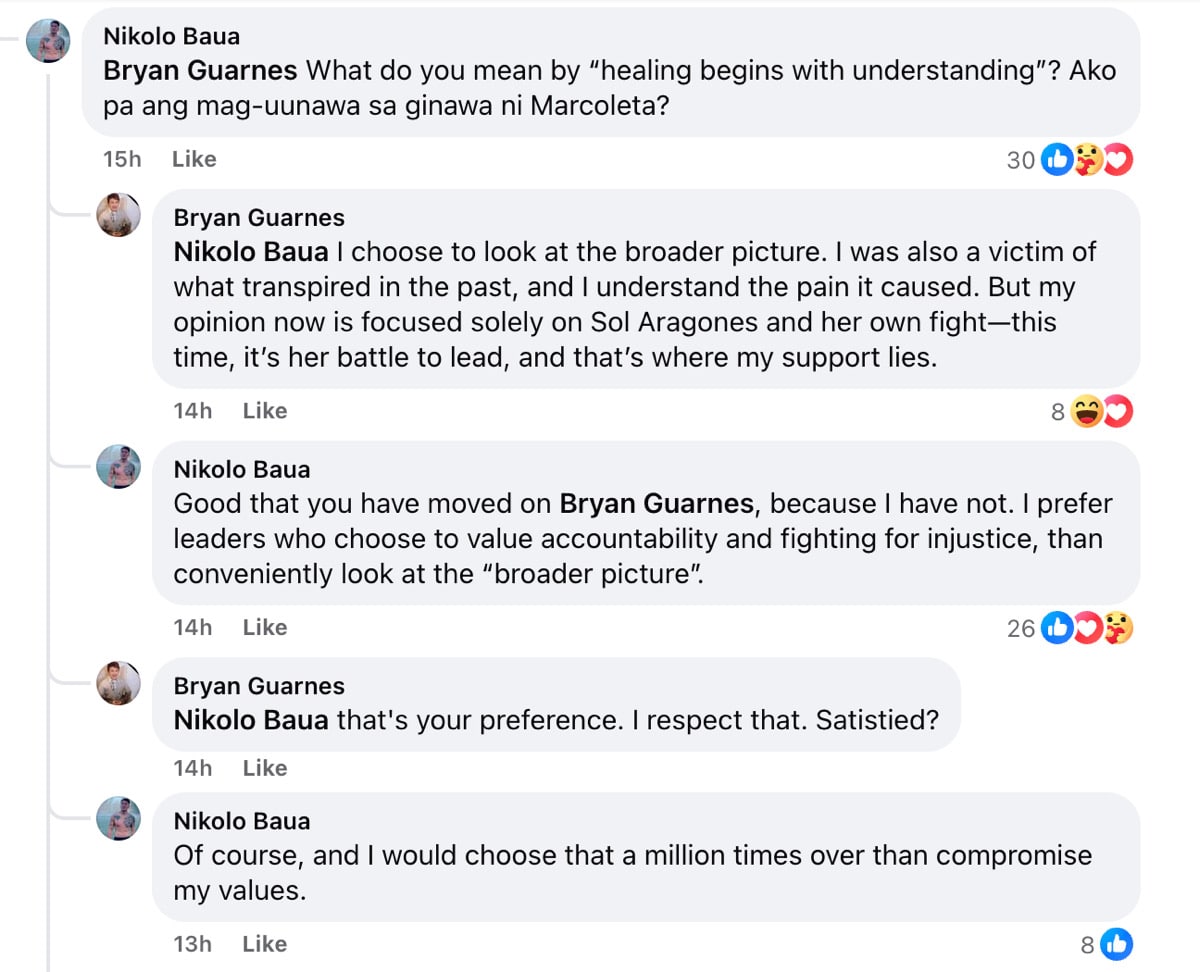Like the "that's your preference" reply
Screen dimensions: 1200x972
[x=265, y=768]
